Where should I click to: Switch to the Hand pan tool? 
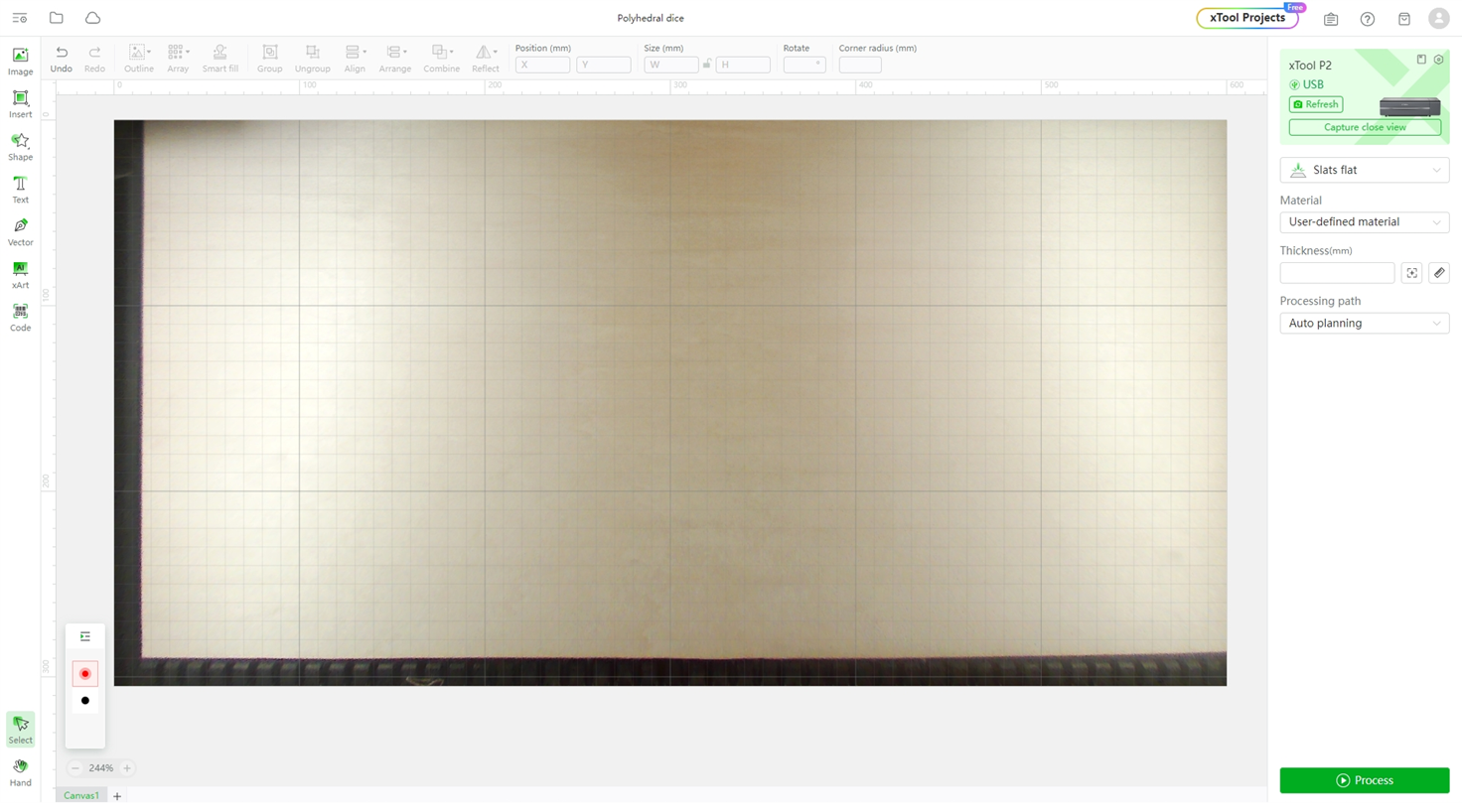pos(20,772)
